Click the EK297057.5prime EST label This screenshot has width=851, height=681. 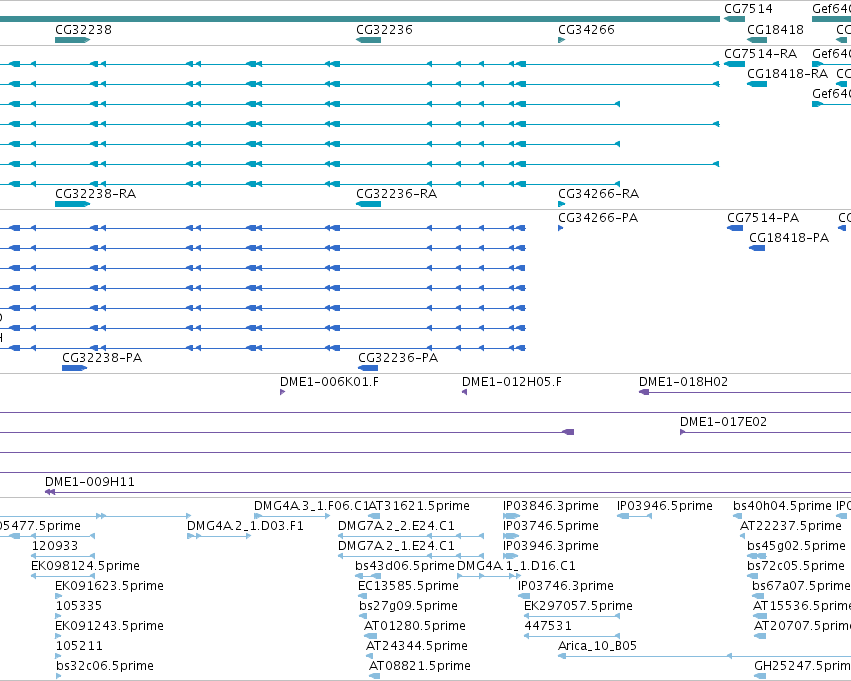point(579,606)
